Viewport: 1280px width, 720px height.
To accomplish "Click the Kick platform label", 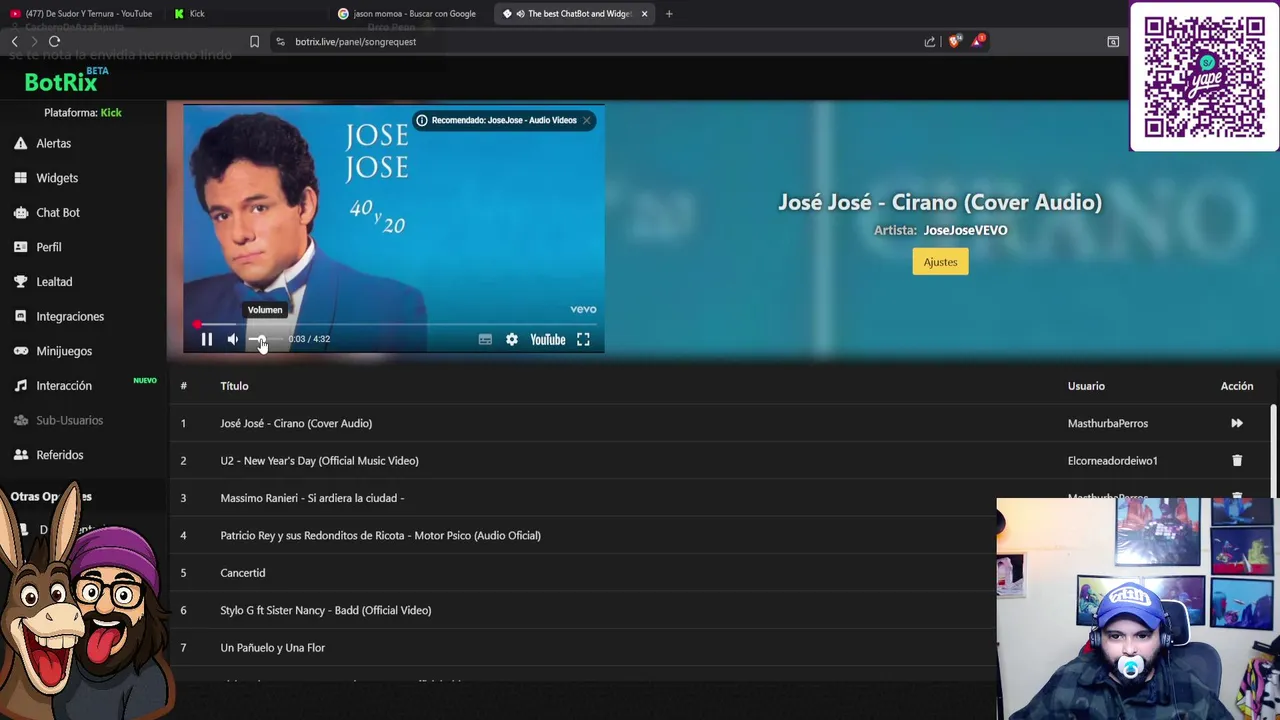I will pyautogui.click(x=111, y=113).
